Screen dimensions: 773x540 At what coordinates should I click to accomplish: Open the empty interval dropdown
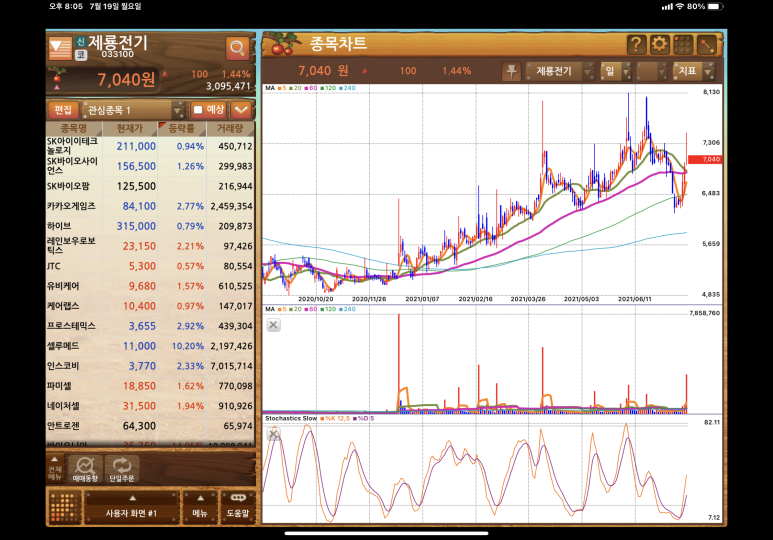tap(651, 72)
